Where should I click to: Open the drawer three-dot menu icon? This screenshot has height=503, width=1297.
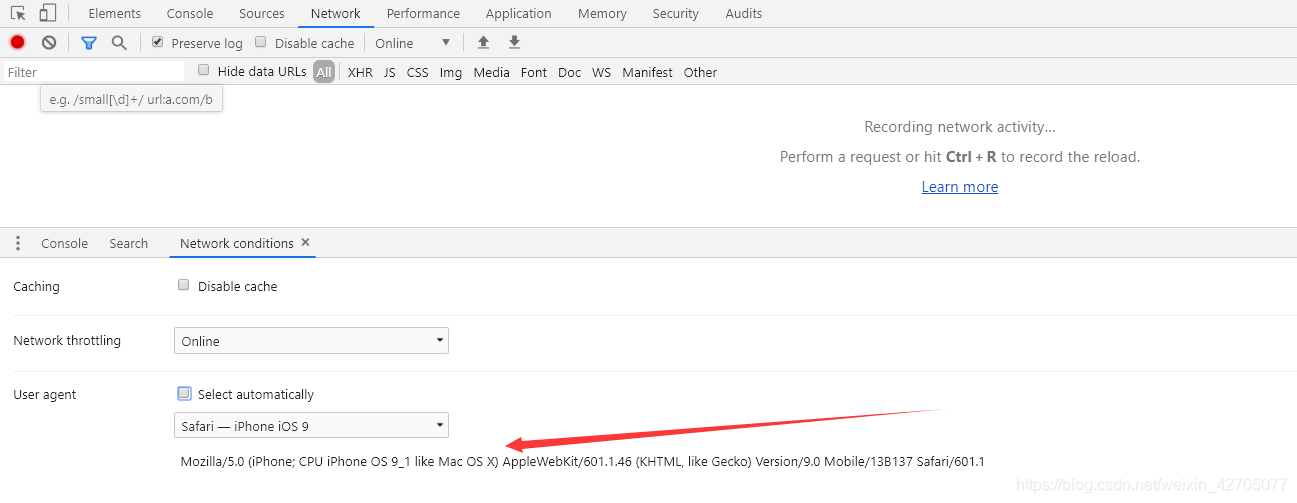click(x=18, y=243)
